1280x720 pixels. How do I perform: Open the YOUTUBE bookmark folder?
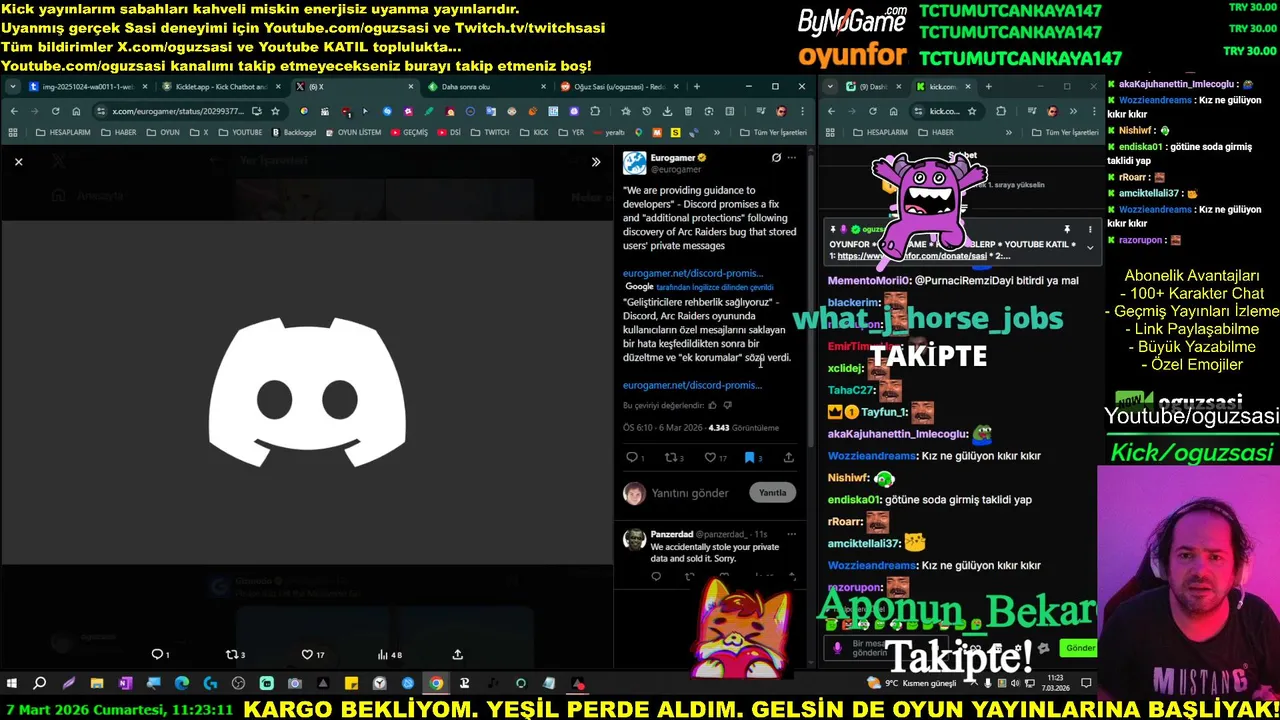[x=240, y=132]
